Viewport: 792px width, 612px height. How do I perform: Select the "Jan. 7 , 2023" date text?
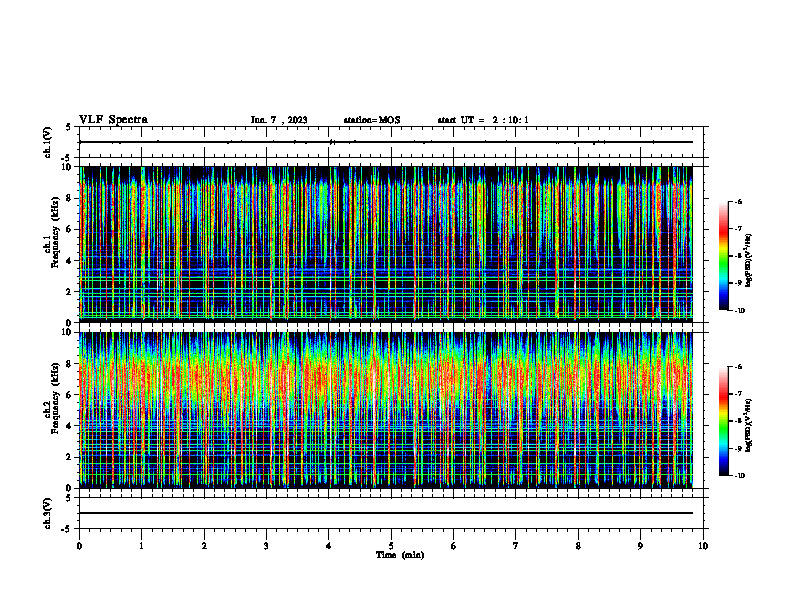pyautogui.click(x=279, y=120)
